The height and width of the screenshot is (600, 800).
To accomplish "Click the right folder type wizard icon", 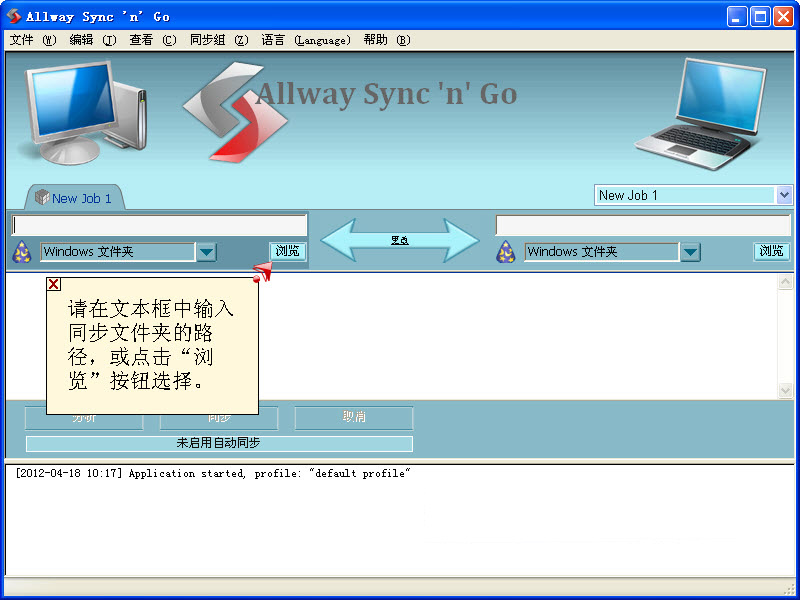I will [x=506, y=252].
